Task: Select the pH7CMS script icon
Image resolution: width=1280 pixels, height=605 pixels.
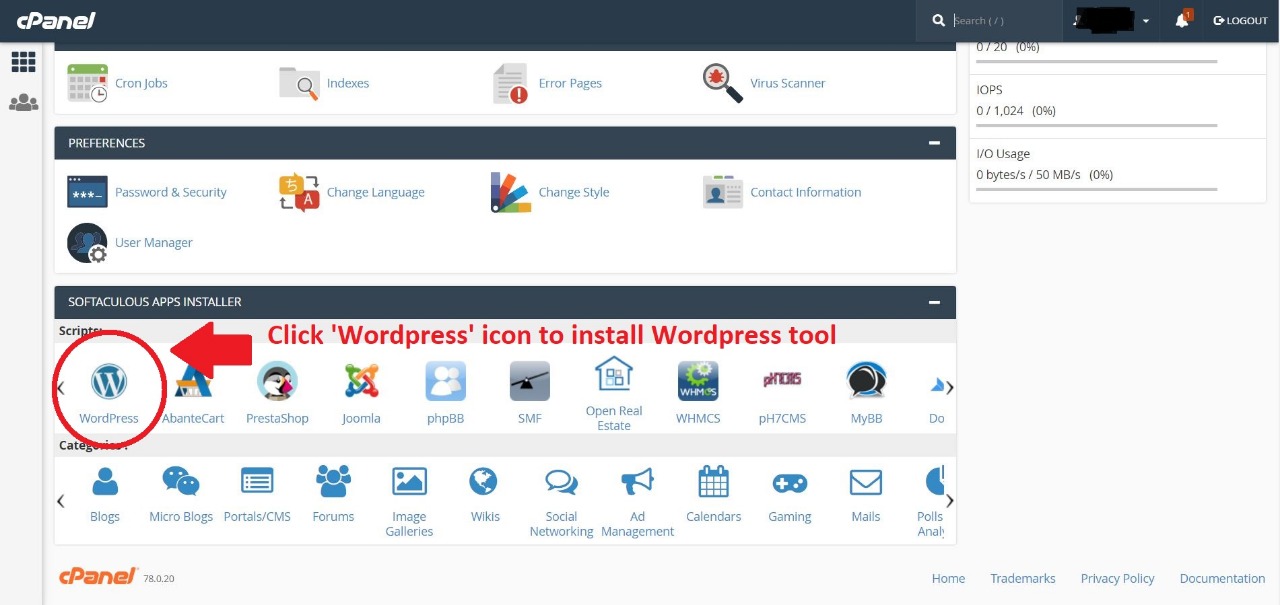Action: [782, 381]
